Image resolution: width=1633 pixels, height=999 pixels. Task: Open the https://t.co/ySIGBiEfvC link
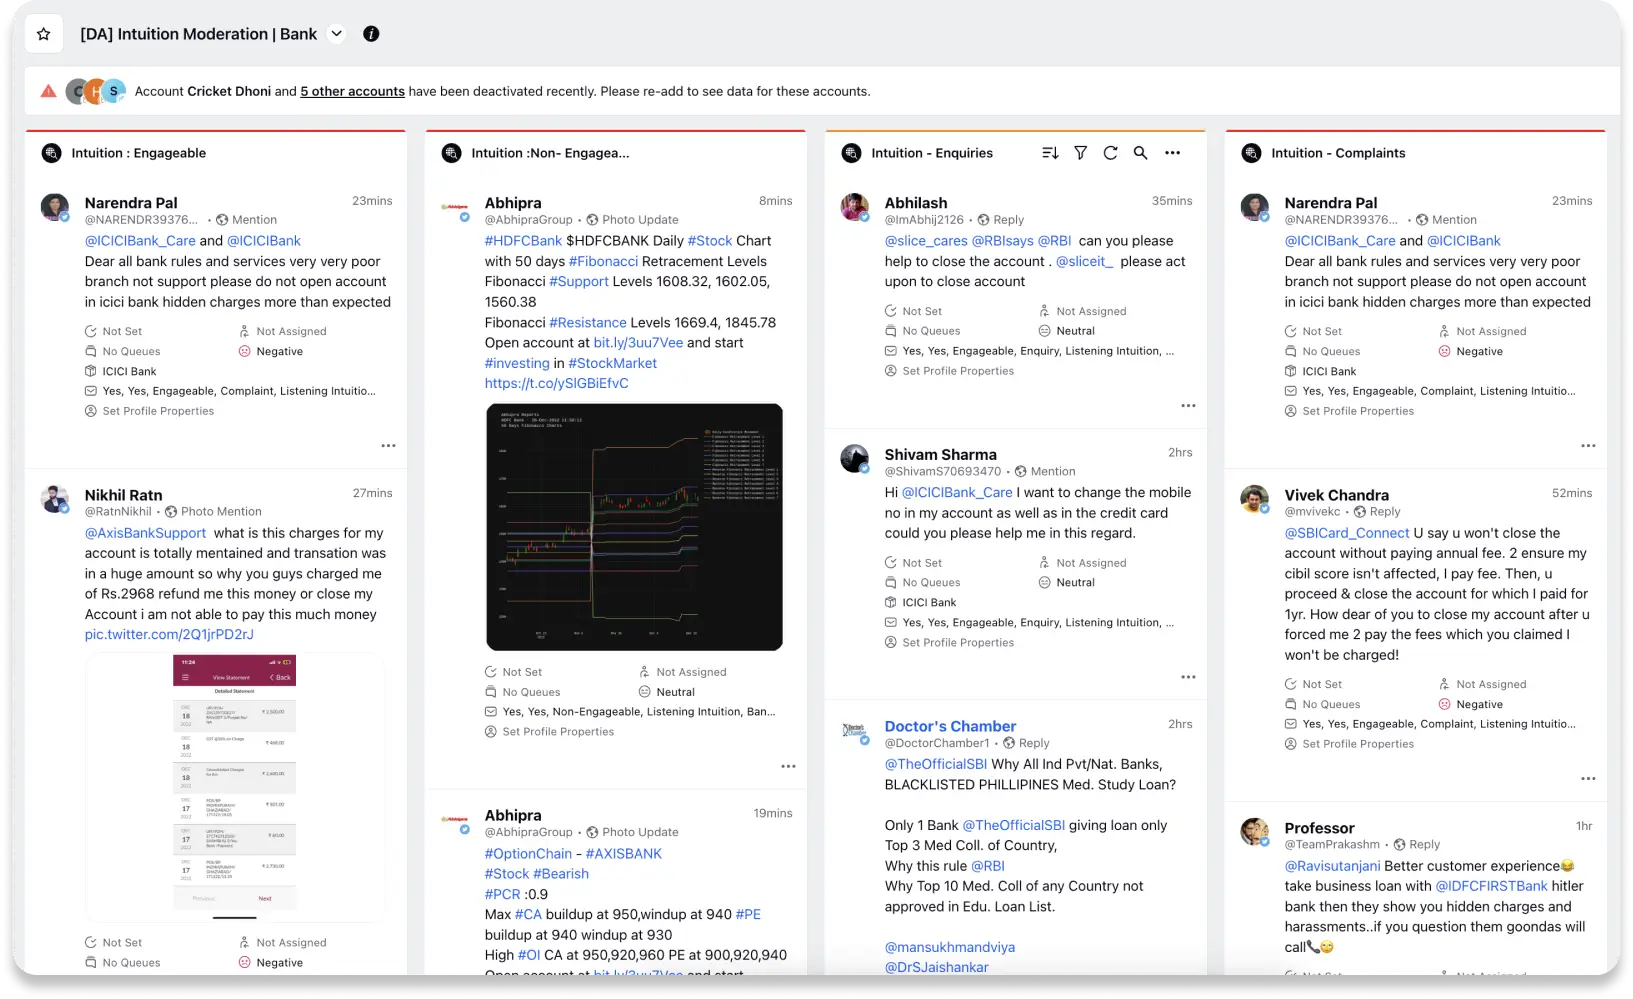click(x=557, y=383)
